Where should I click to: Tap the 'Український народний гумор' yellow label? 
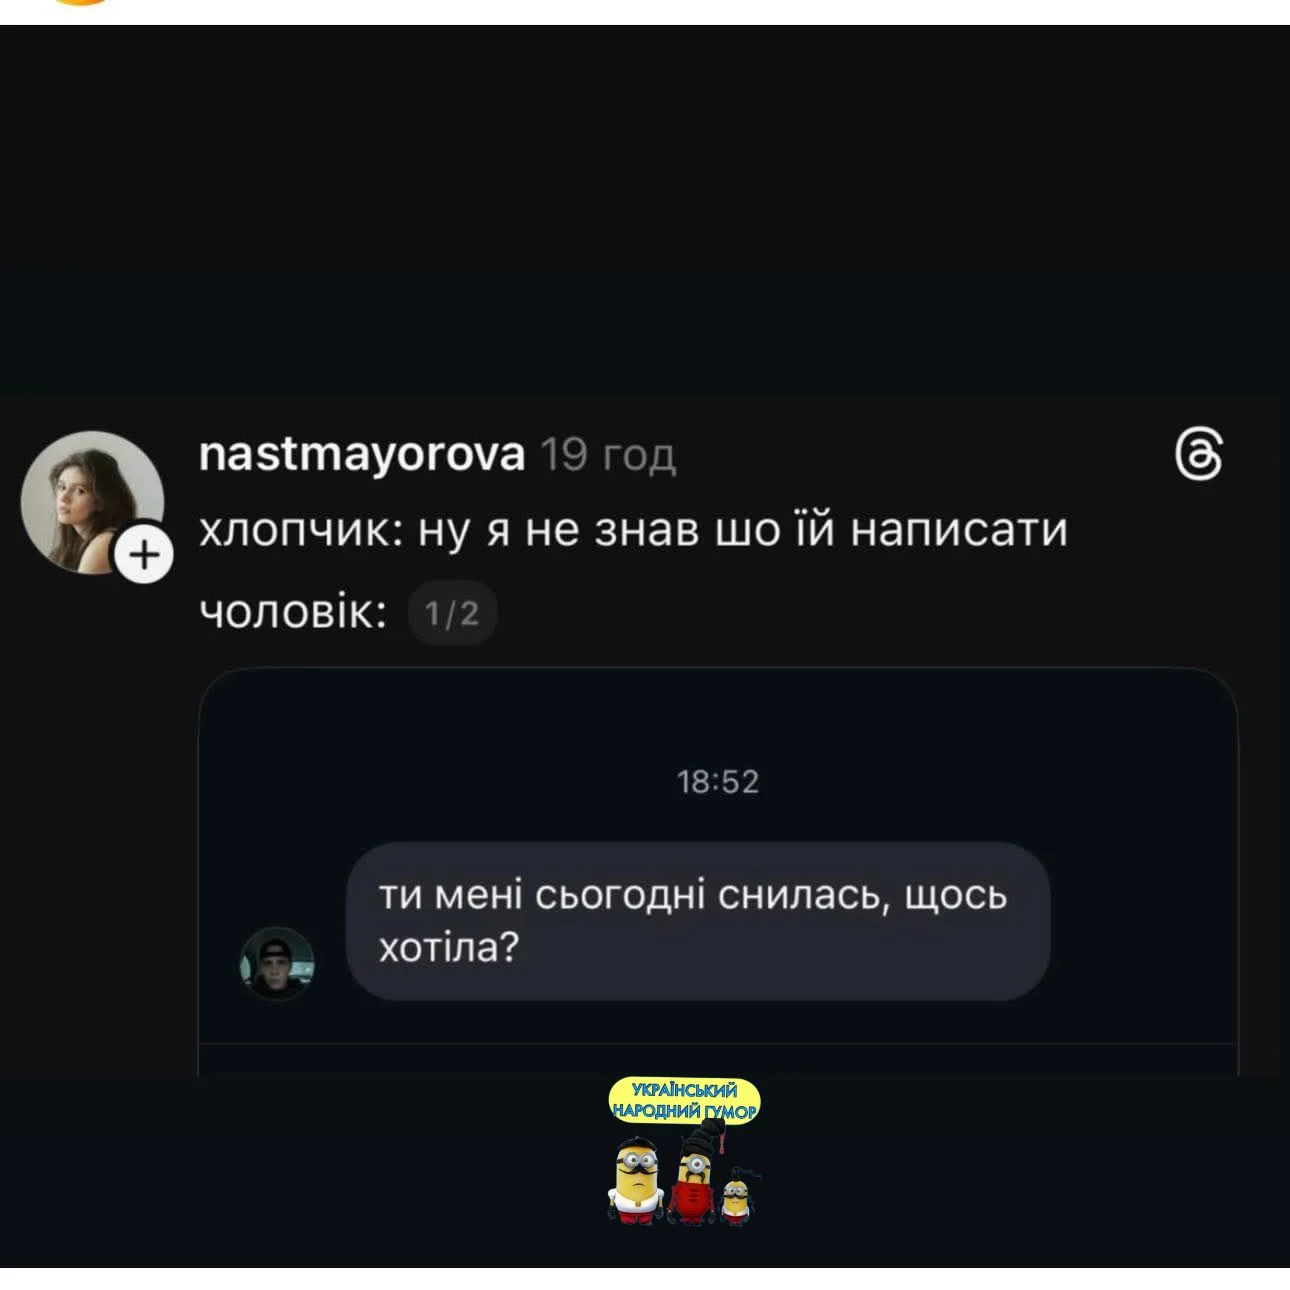coord(685,1101)
